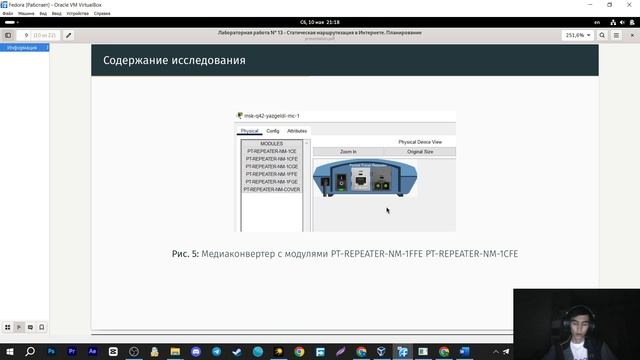Click the repeater device image in figure

click(x=365, y=178)
